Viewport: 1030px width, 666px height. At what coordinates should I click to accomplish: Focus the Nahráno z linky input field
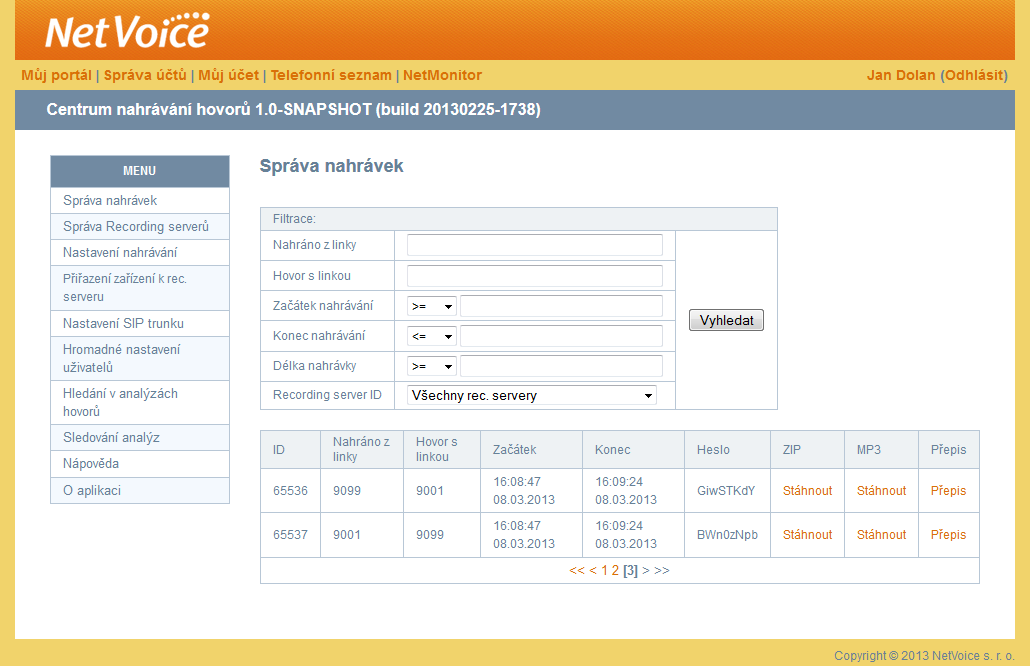535,245
